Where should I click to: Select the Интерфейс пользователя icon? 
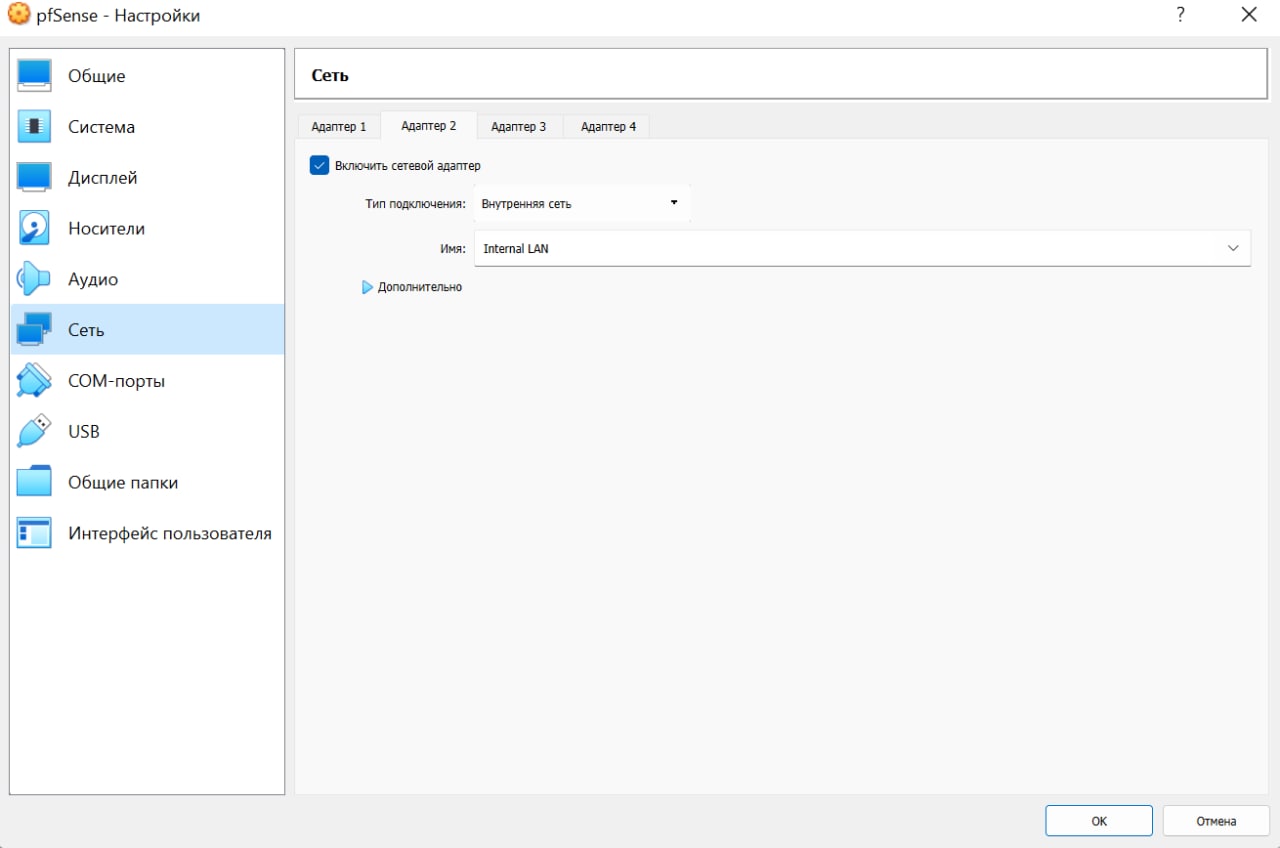(34, 533)
